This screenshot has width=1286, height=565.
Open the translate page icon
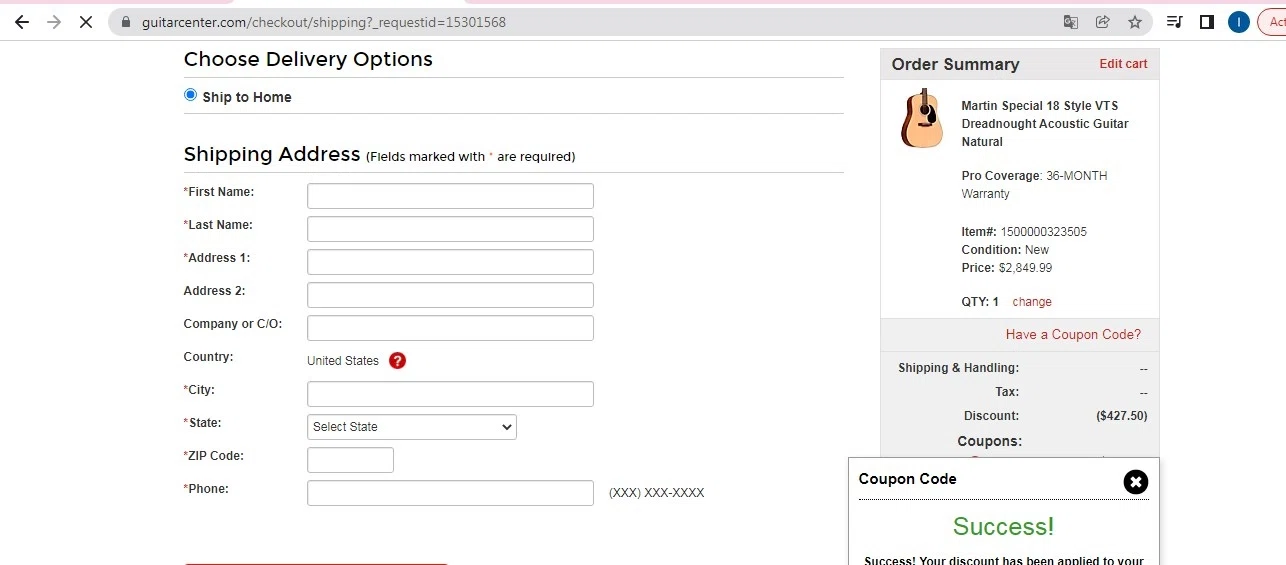1071,22
